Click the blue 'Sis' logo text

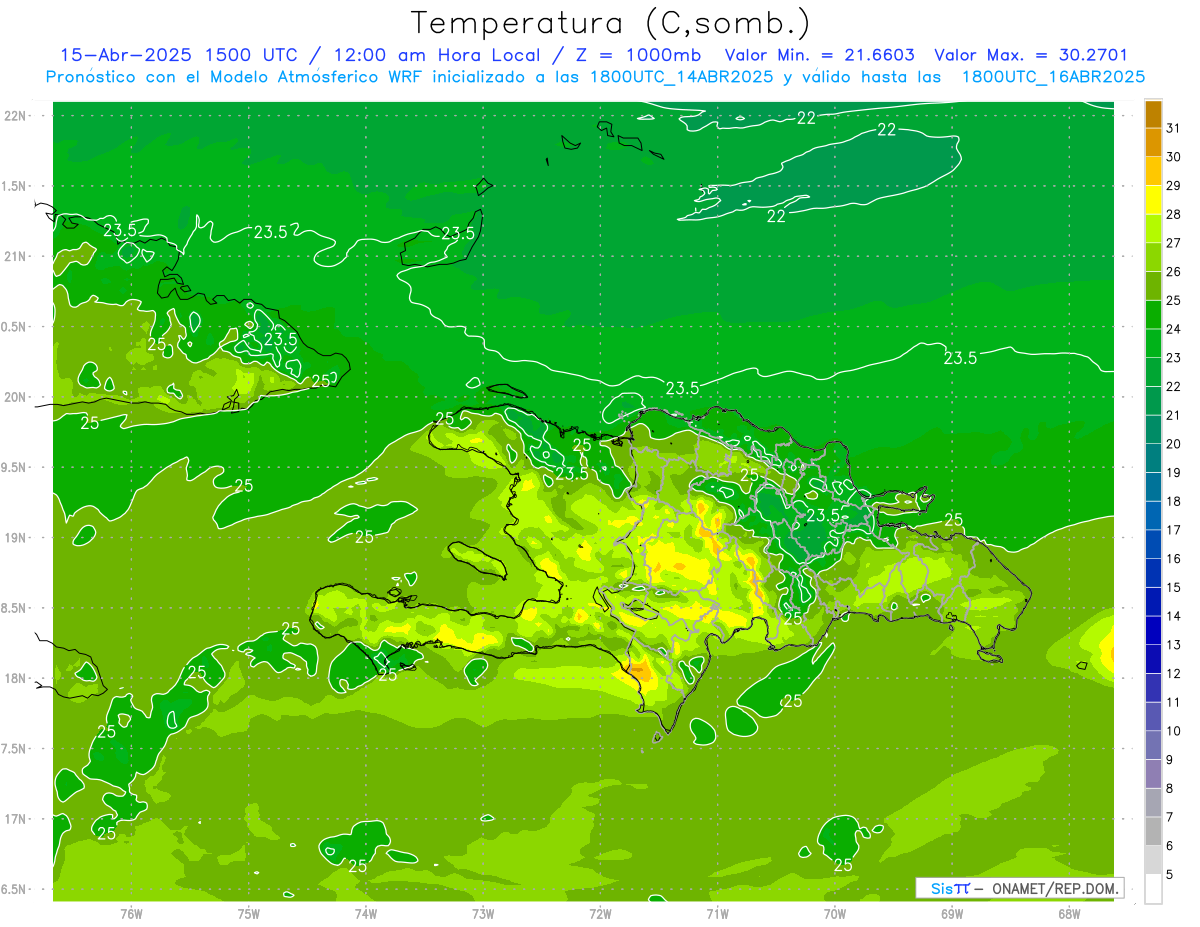click(941, 888)
